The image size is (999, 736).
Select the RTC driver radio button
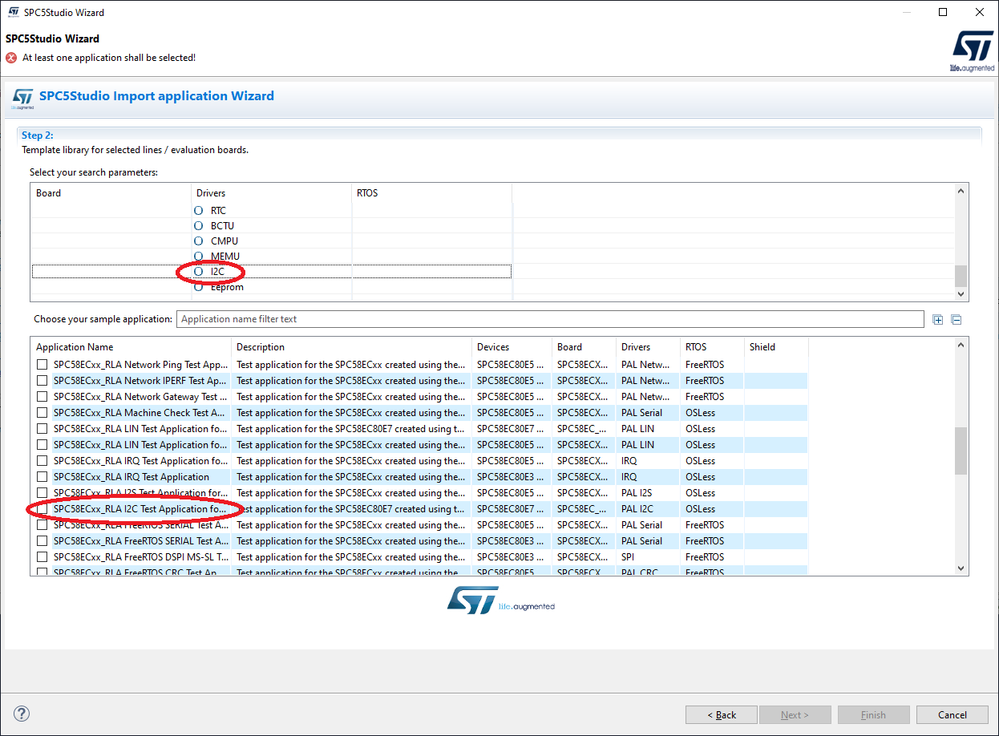(x=199, y=210)
